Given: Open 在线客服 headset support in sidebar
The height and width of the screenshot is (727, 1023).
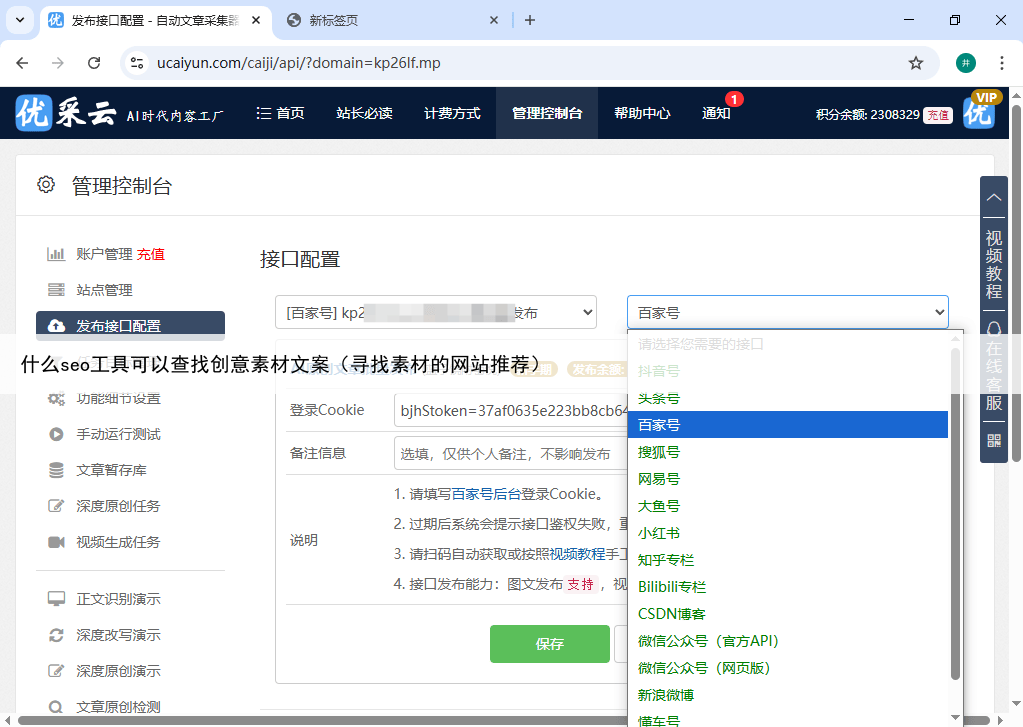Looking at the screenshot, I should pyautogui.click(x=993, y=366).
